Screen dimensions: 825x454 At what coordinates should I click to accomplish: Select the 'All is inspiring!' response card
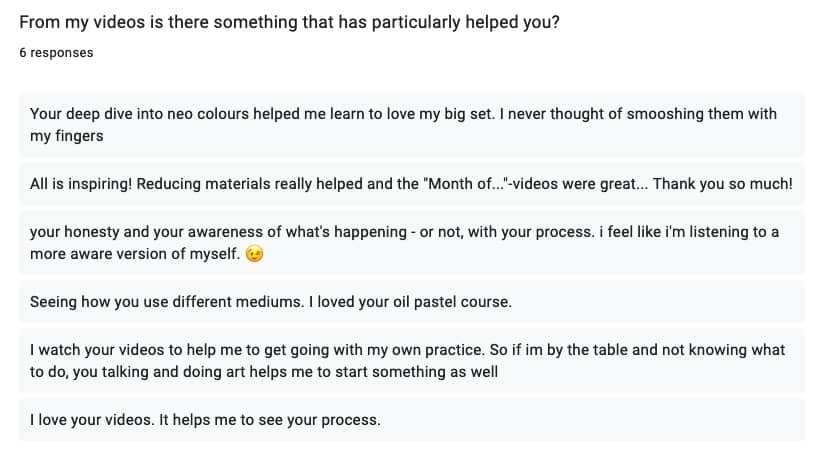click(412, 184)
